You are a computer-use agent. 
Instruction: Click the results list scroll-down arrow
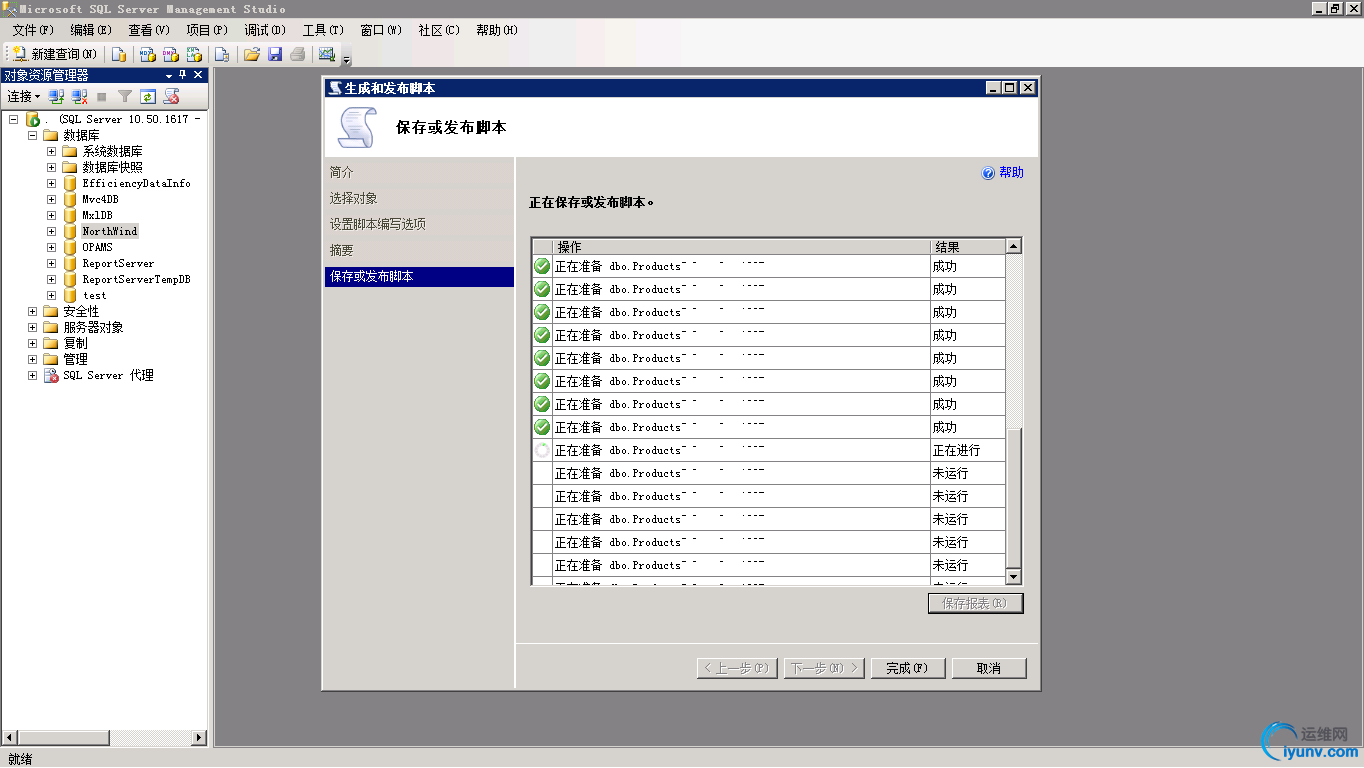point(1013,577)
